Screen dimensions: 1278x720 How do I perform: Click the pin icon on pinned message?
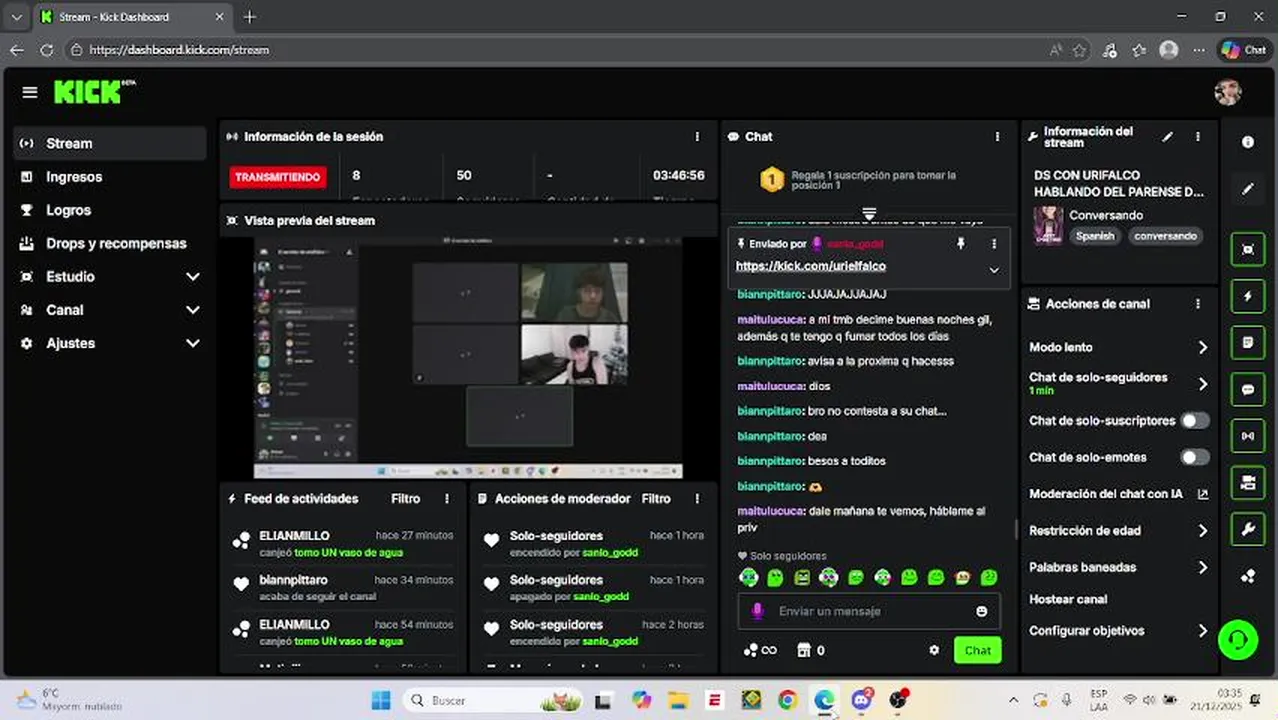tap(961, 243)
